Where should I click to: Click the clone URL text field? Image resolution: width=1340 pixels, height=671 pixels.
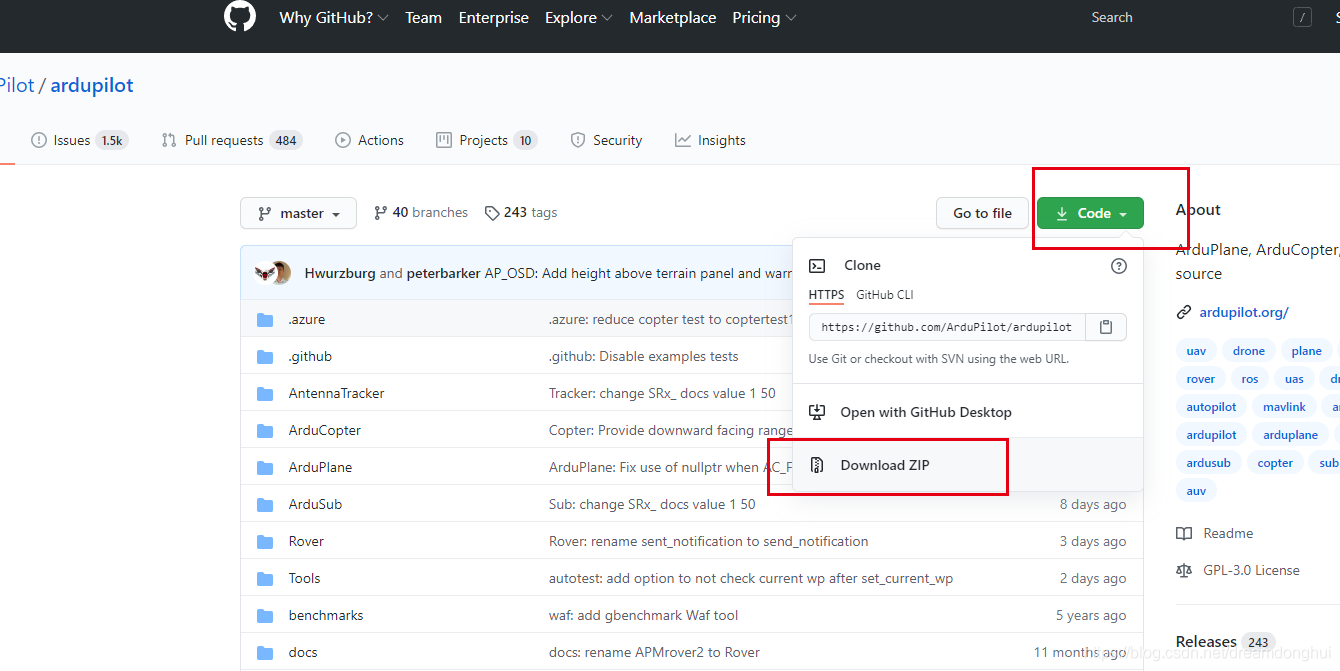pos(947,327)
